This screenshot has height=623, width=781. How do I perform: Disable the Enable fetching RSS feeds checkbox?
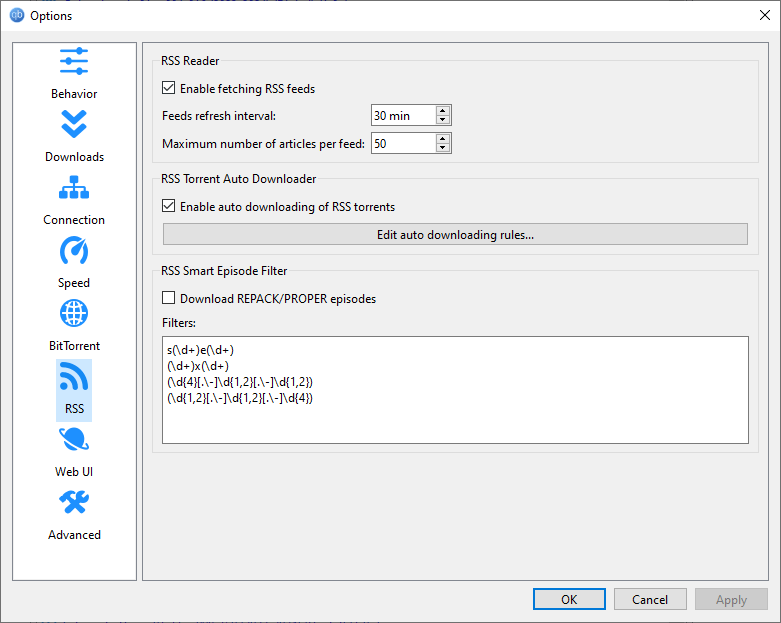(x=169, y=89)
